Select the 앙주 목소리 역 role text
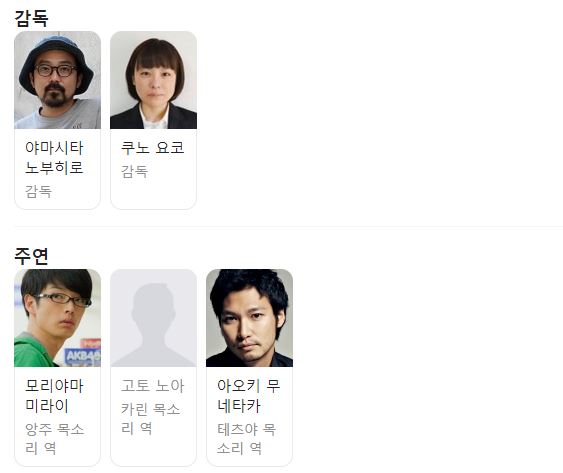Viewport: 563px width, 473px height. click(x=54, y=439)
